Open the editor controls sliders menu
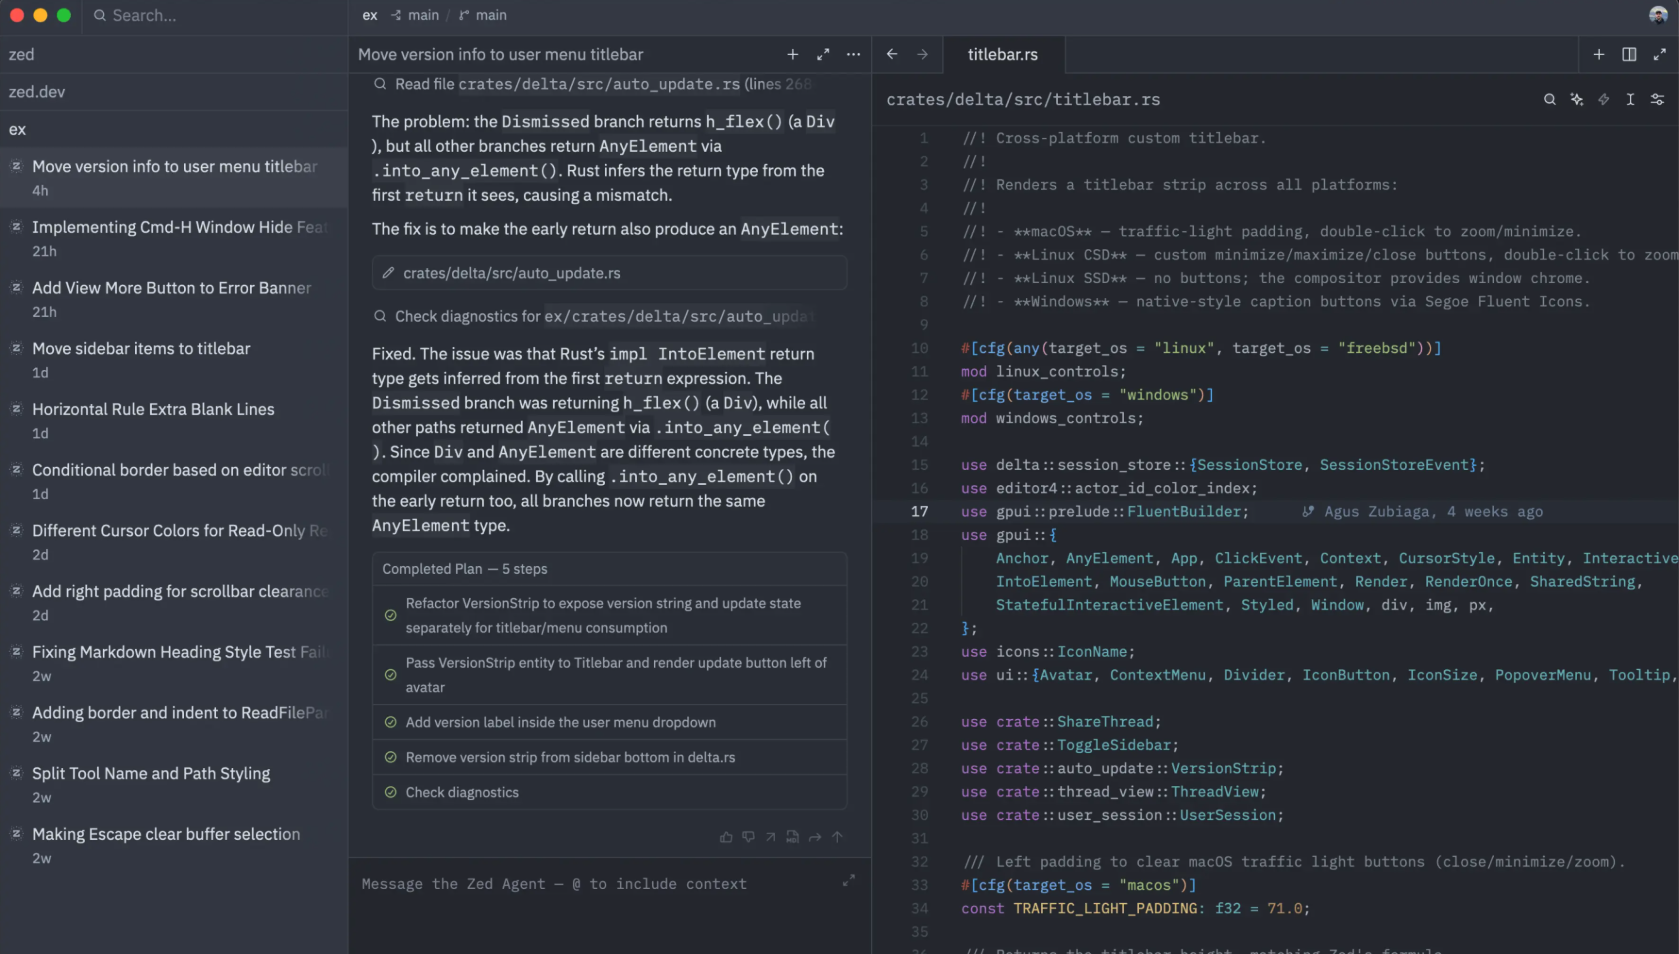The image size is (1679, 954). (x=1657, y=100)
